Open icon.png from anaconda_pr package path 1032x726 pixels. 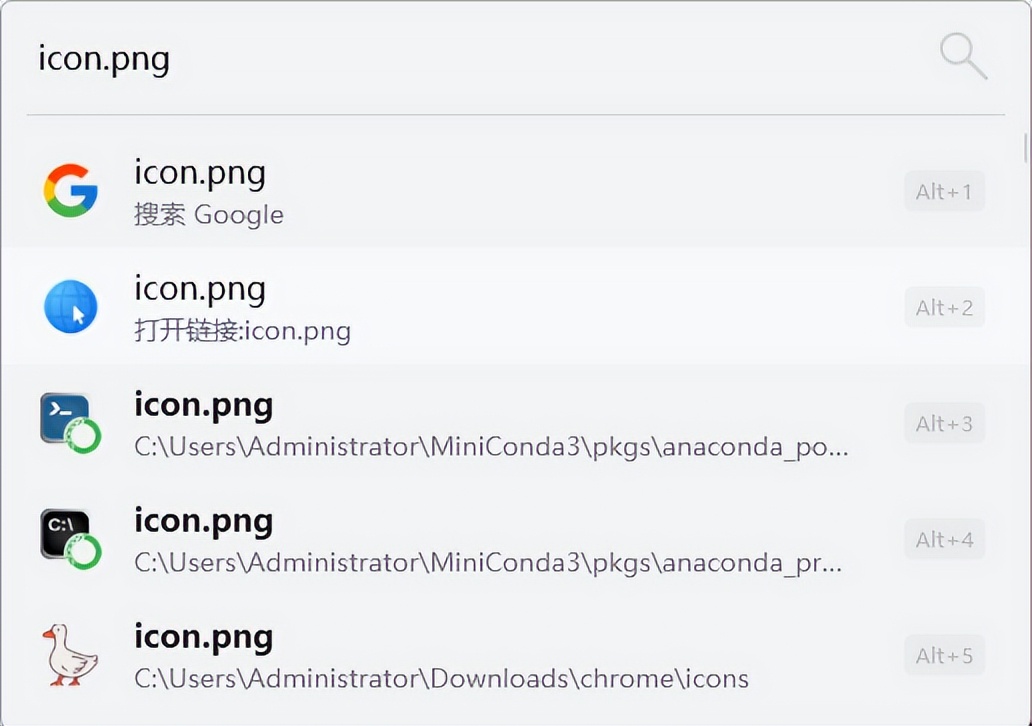click(500, 538)
